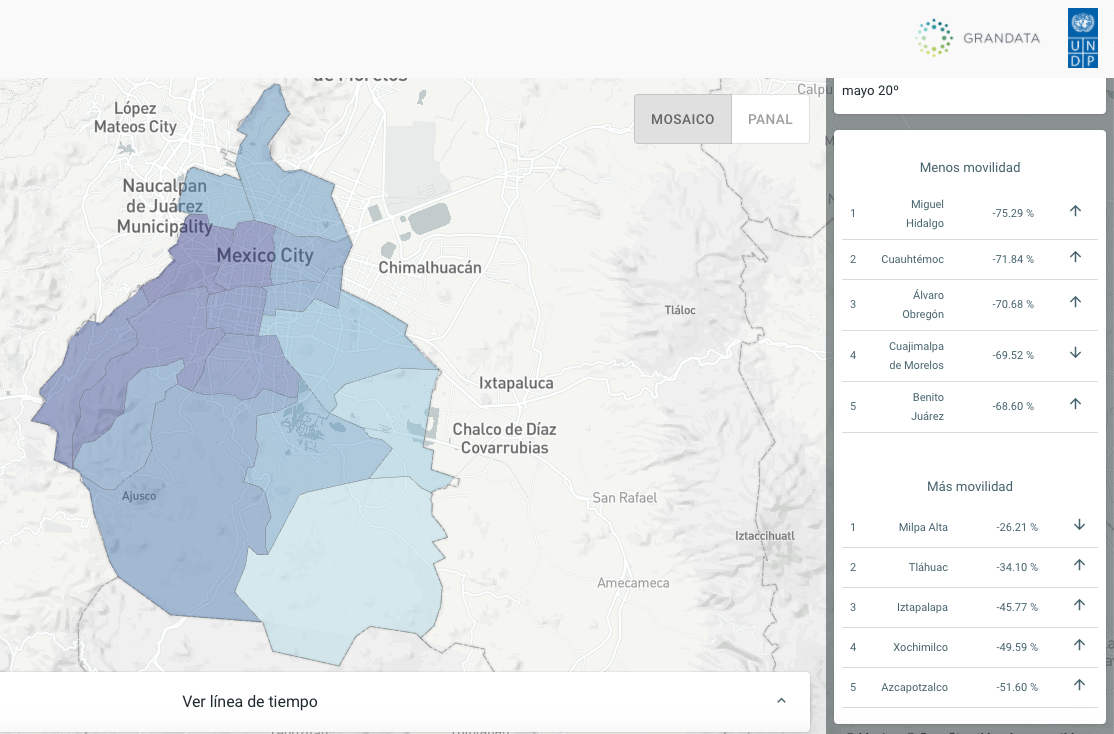Click the downward arrow next to Cuajimalpa de Morelos

(1076, 354)
